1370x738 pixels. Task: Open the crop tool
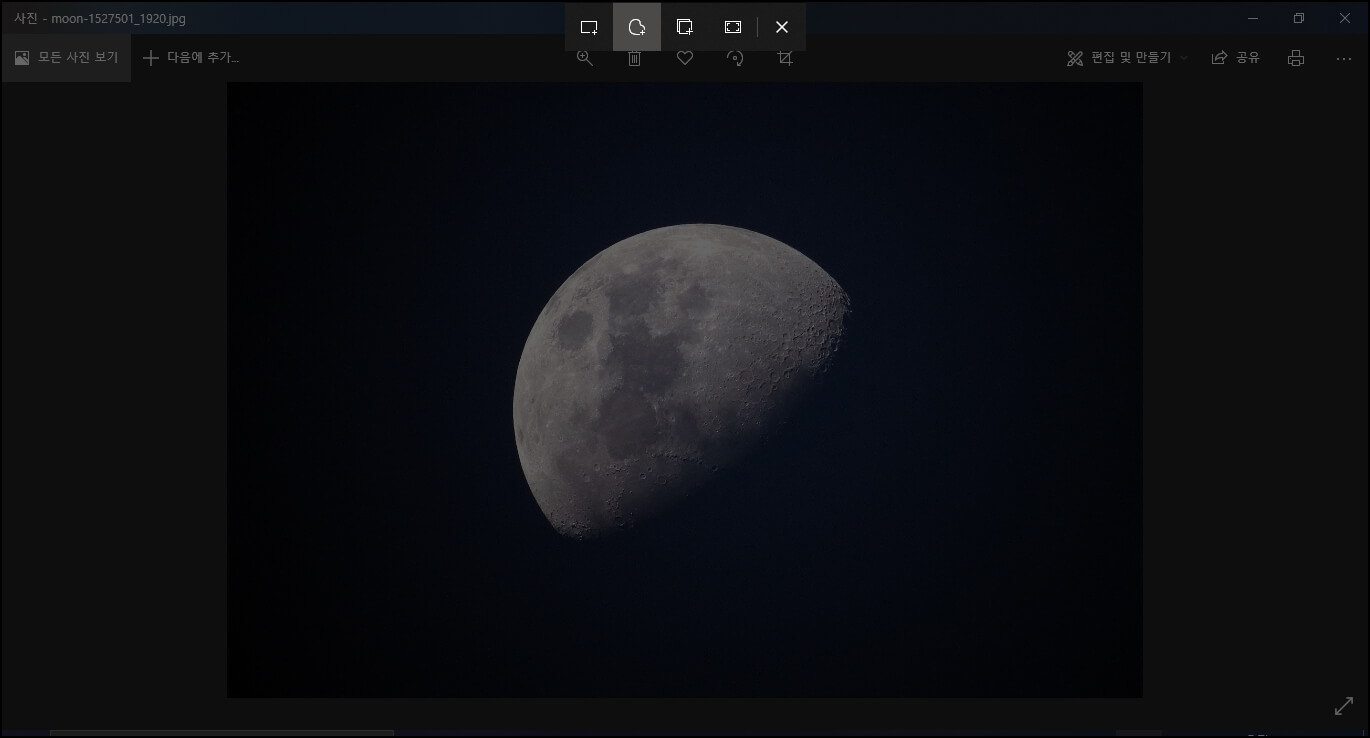point(785,59)
